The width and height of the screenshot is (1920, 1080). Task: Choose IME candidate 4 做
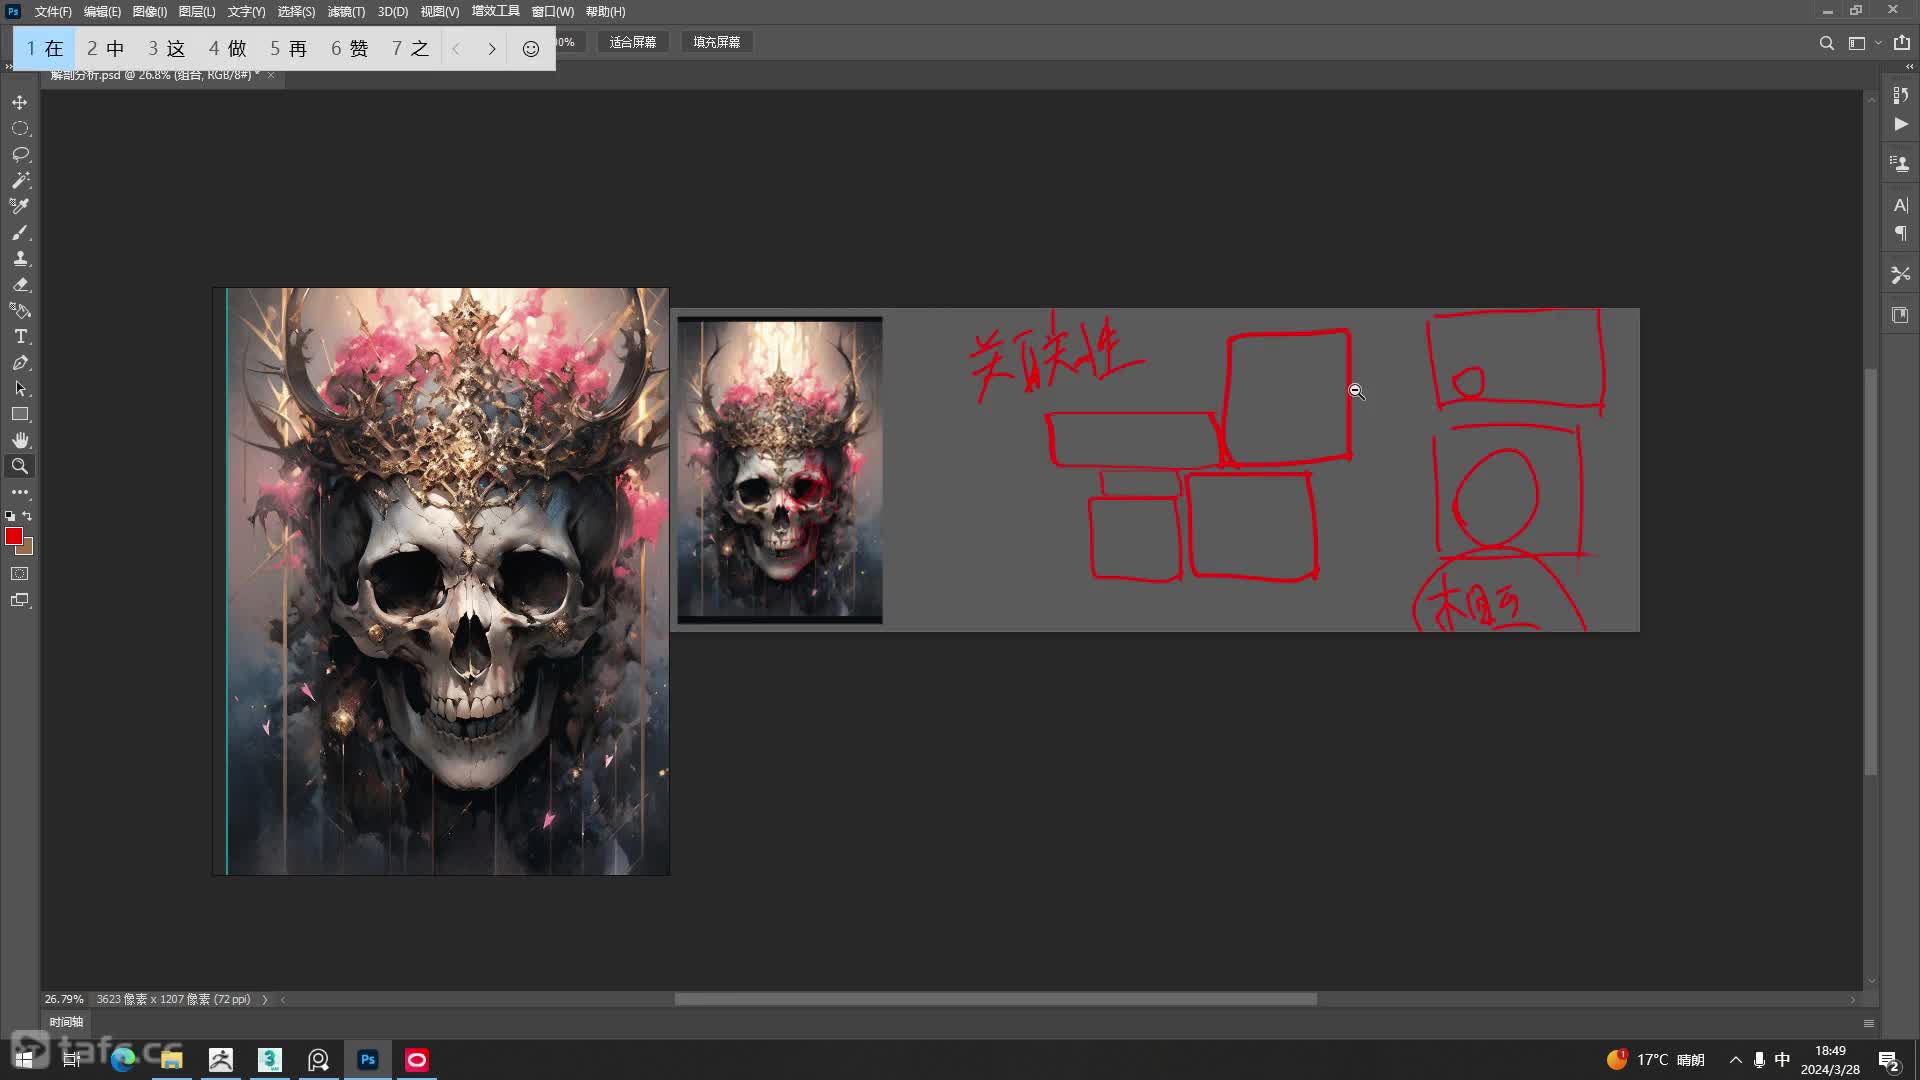(228, 48)
